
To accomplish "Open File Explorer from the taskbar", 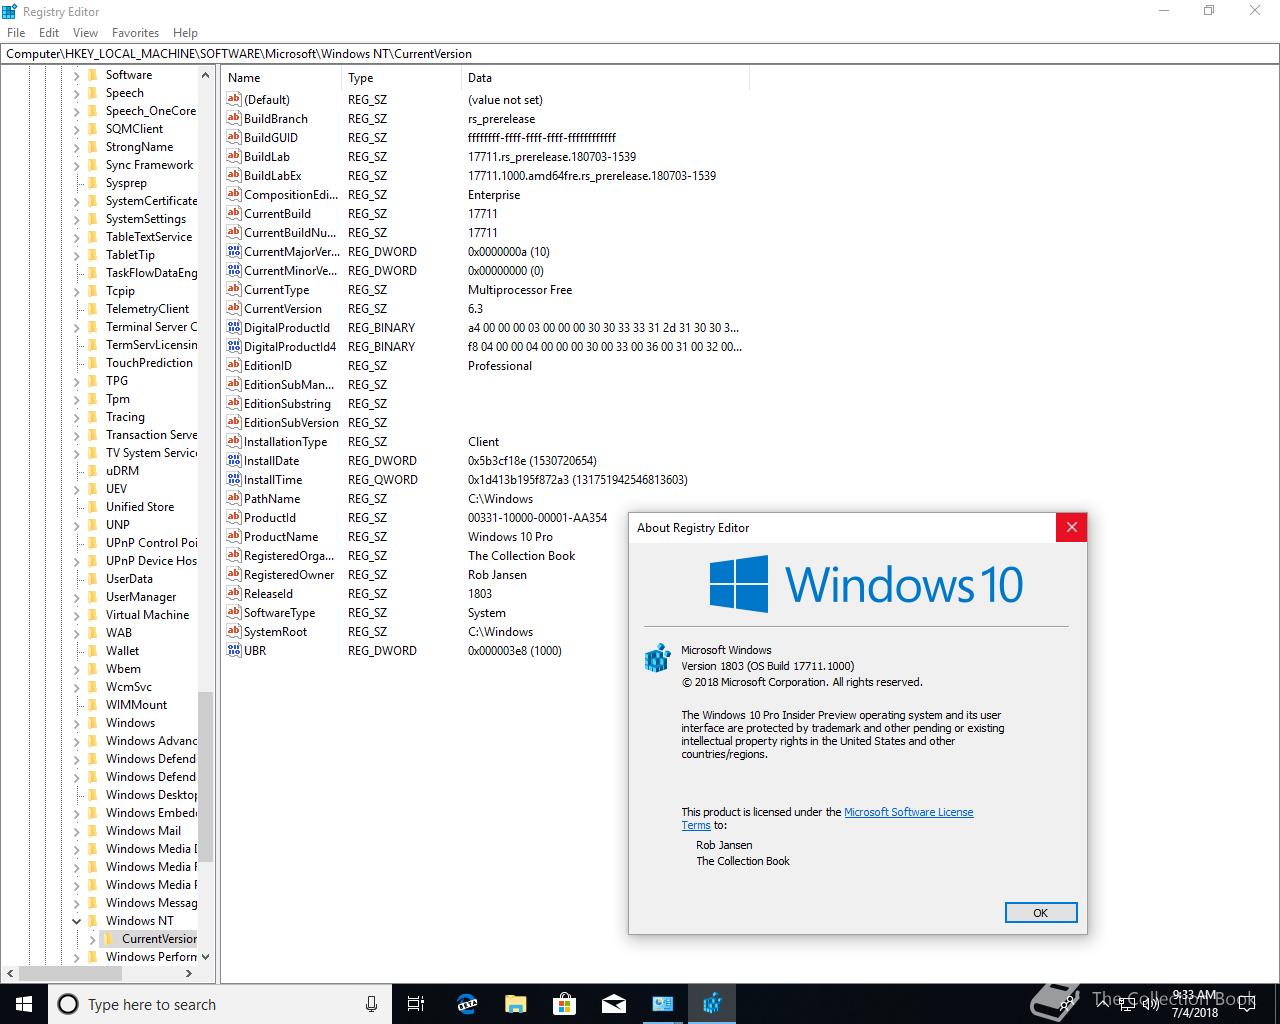I will (x=516, y=1004).
